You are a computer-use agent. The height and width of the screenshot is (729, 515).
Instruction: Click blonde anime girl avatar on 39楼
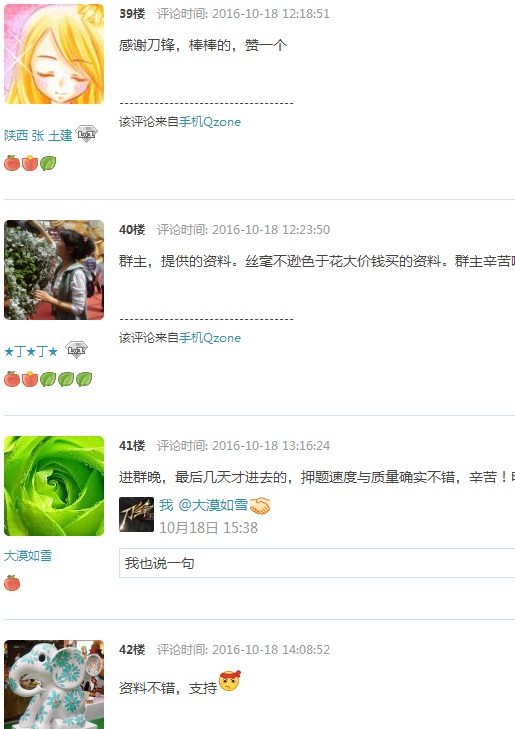point(54,54)
